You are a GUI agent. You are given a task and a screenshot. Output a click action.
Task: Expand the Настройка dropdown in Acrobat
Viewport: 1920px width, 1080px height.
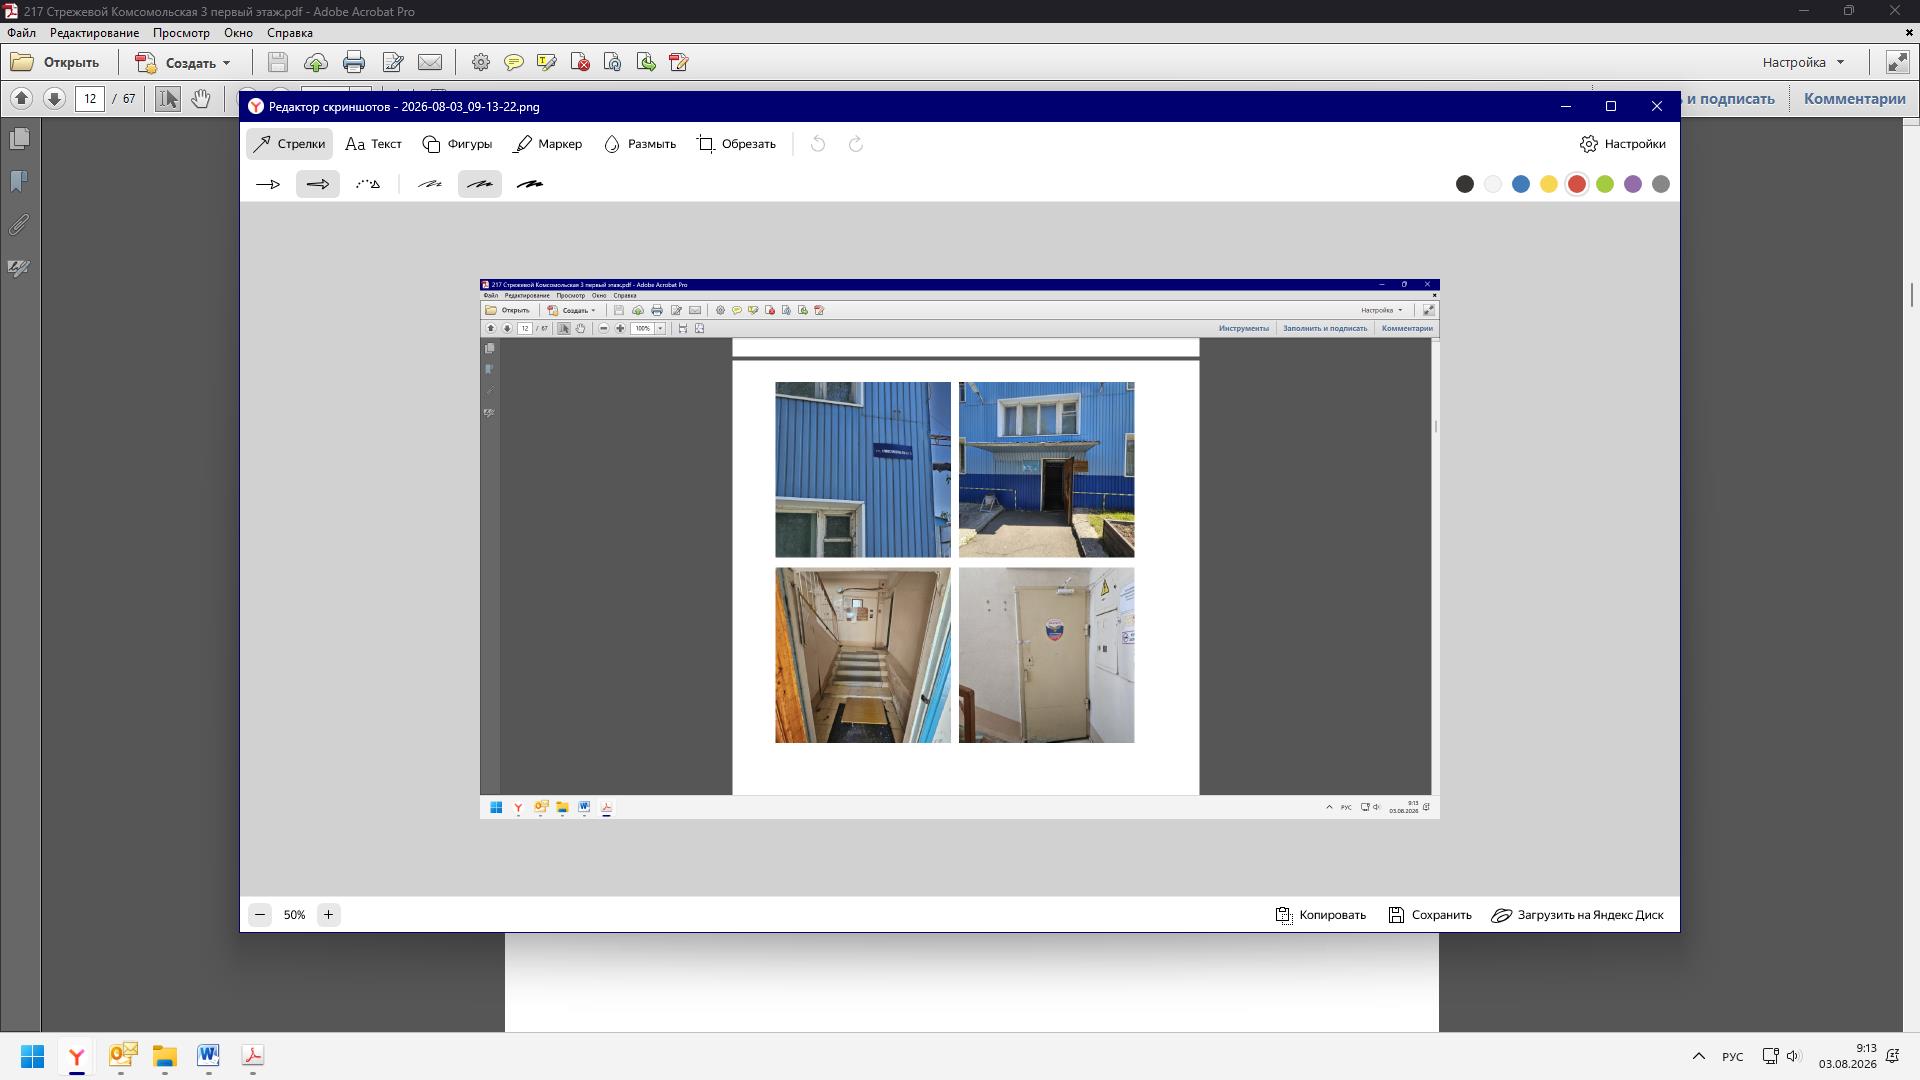[x=1803, y=62]
